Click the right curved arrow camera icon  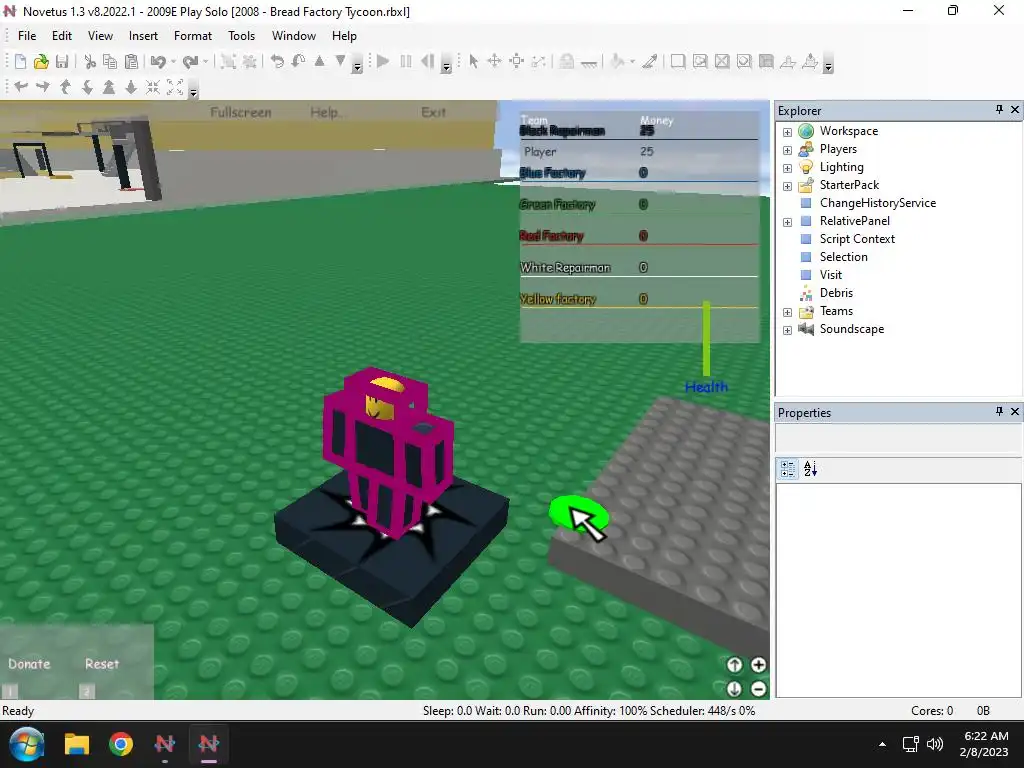coord(42,87)
